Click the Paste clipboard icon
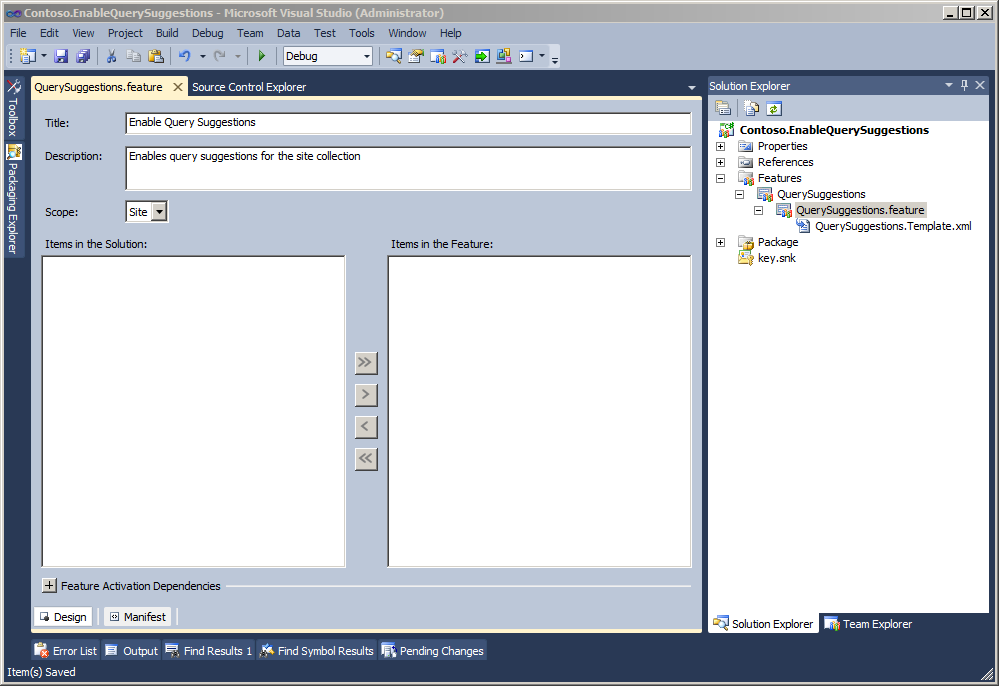 (x=155, y=56)
